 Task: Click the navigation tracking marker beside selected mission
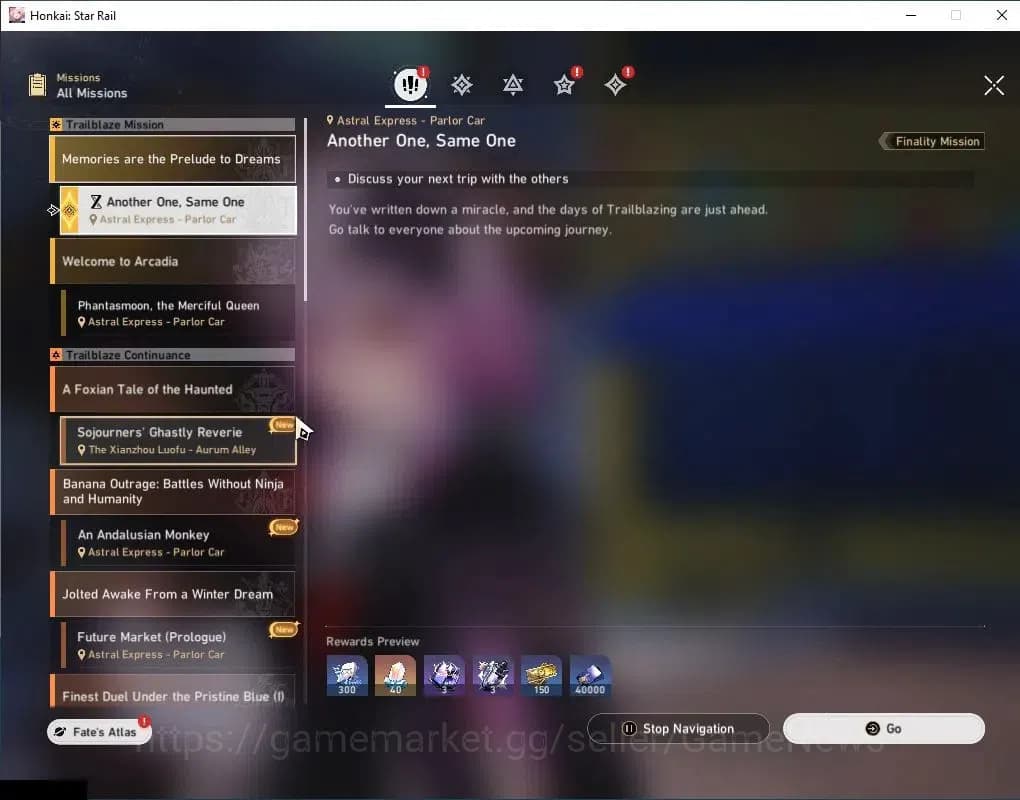pyautogui.click(x=53, y=210)
